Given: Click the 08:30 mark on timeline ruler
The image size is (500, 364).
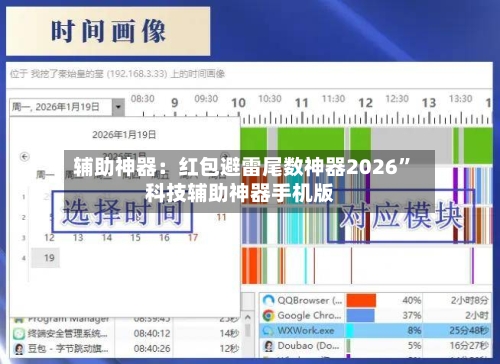Looking at the screenshot, I should tap(143, 99).
